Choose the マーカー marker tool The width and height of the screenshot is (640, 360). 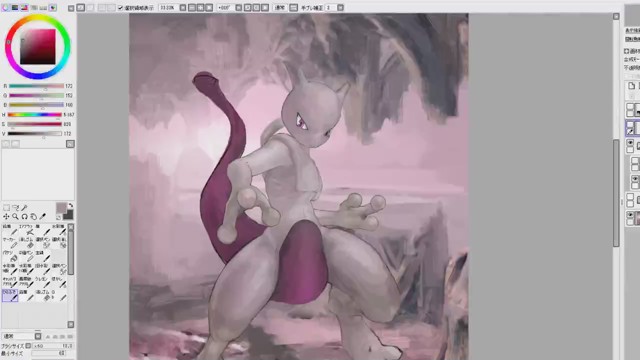tap(10, 242)
